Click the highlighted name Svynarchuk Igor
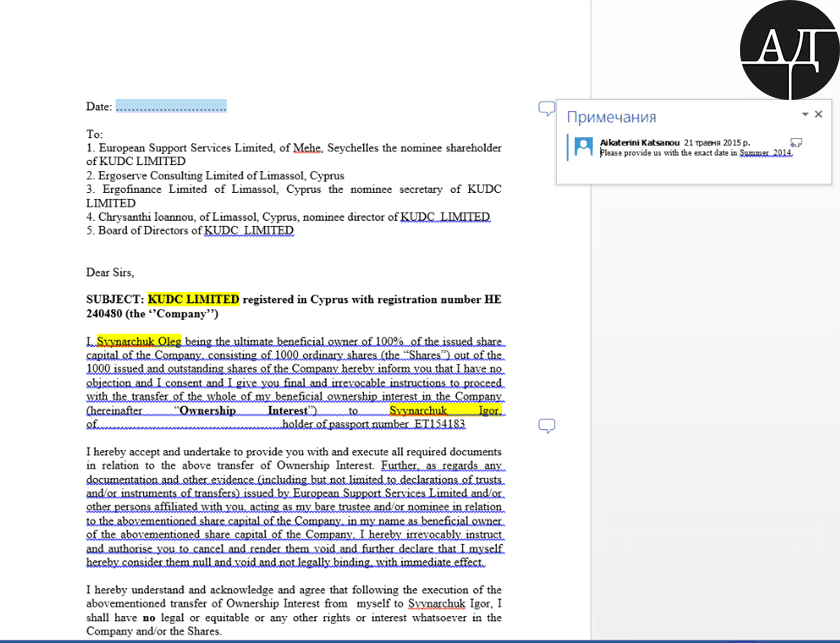The image size is (840, 643). click(x=446, y=410)
